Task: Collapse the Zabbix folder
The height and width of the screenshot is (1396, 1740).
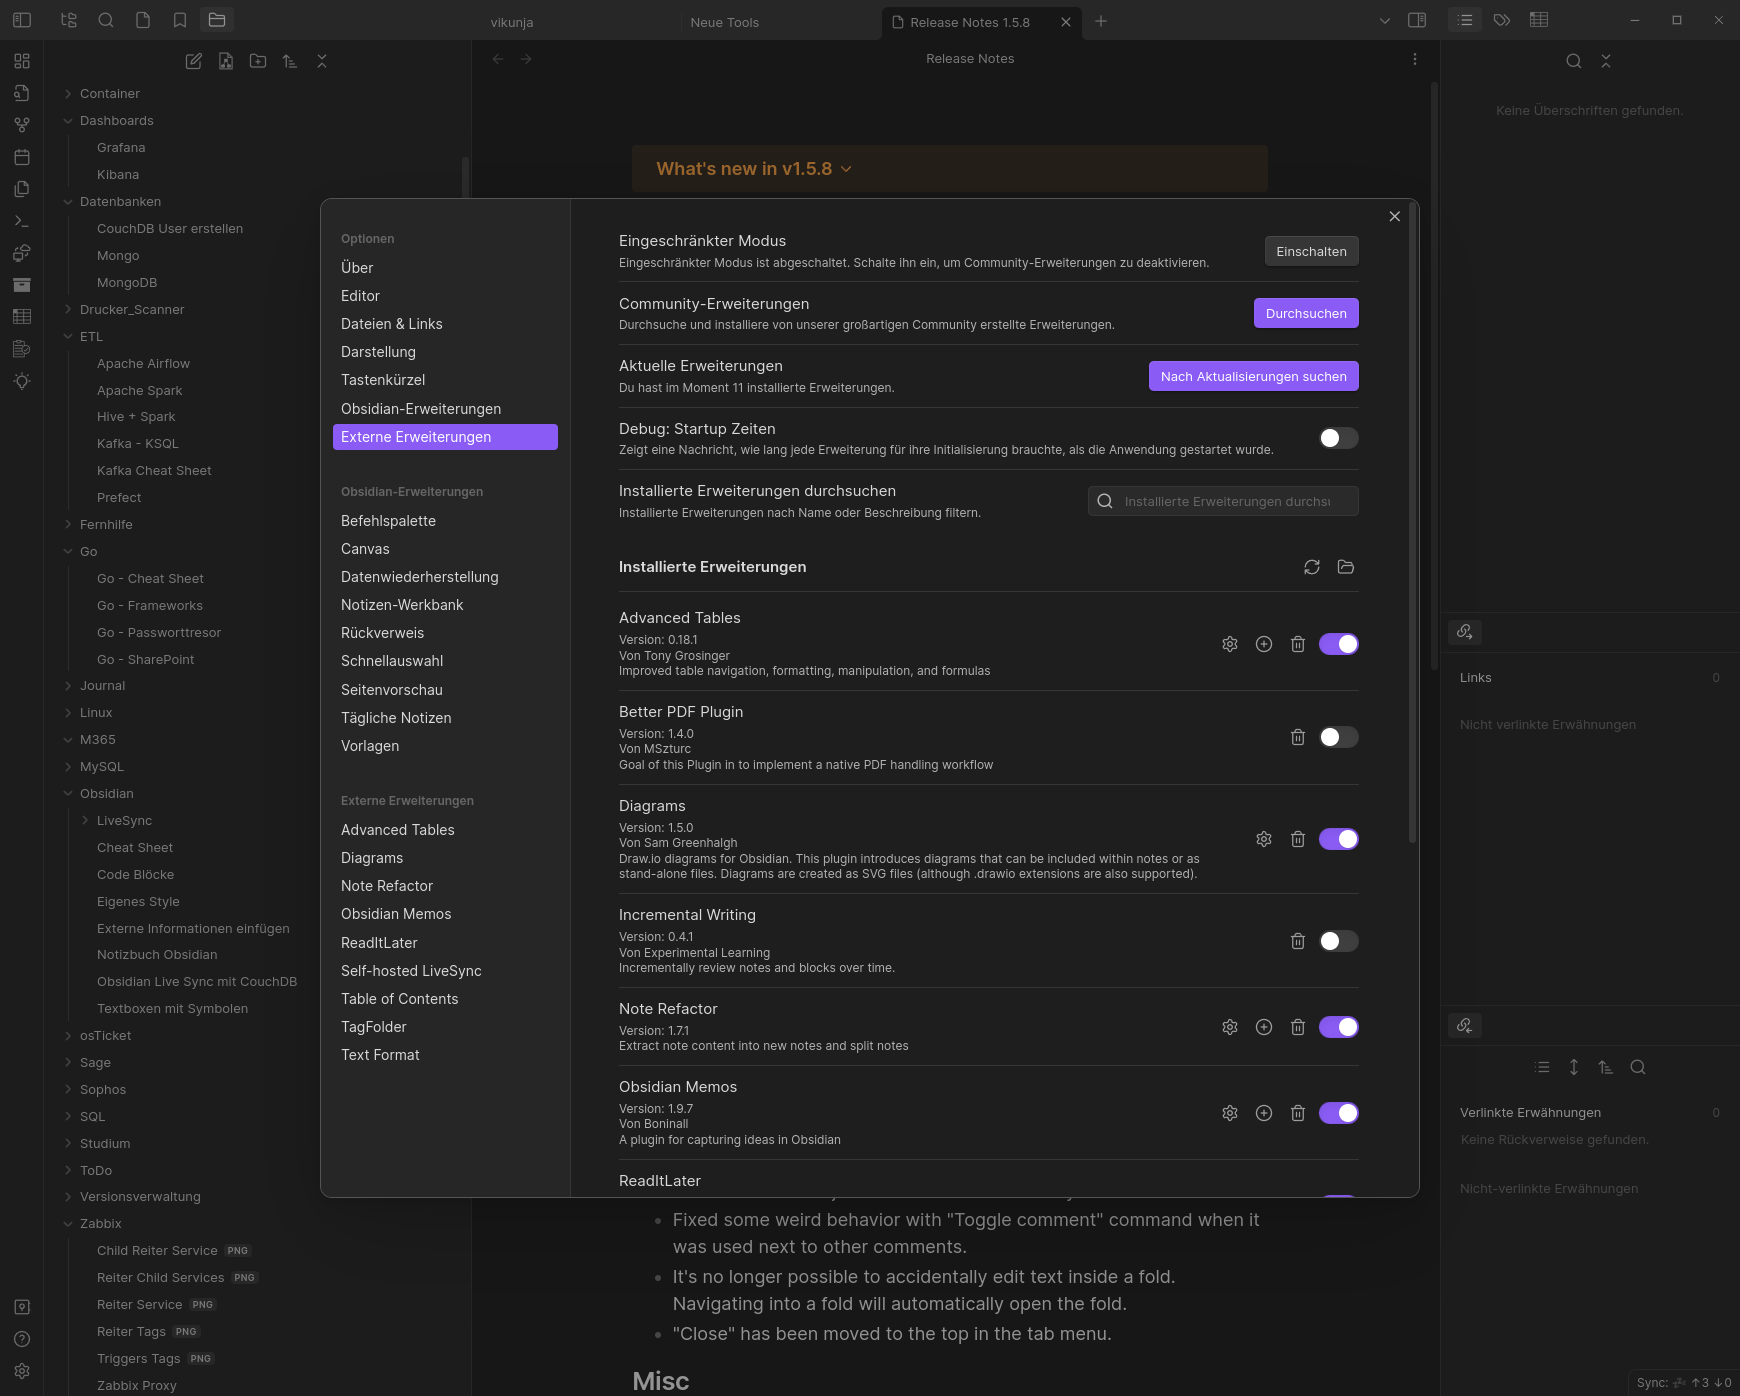Action: 68,1224
